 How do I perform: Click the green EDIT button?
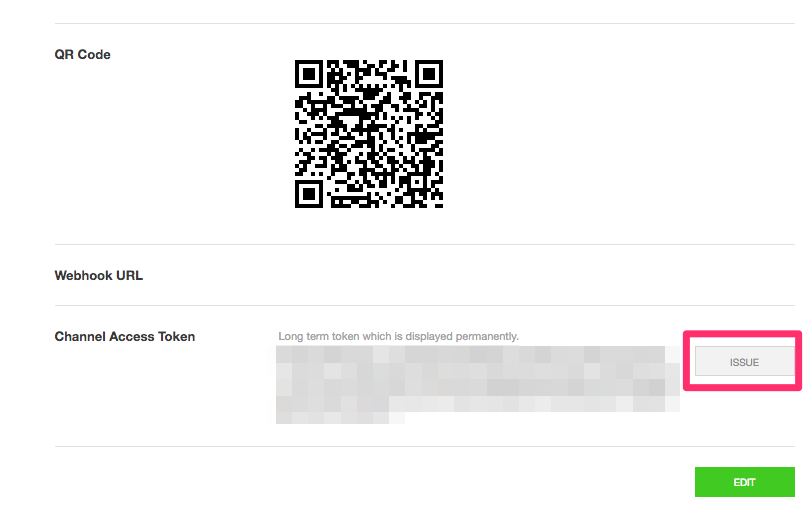[744, 482]
